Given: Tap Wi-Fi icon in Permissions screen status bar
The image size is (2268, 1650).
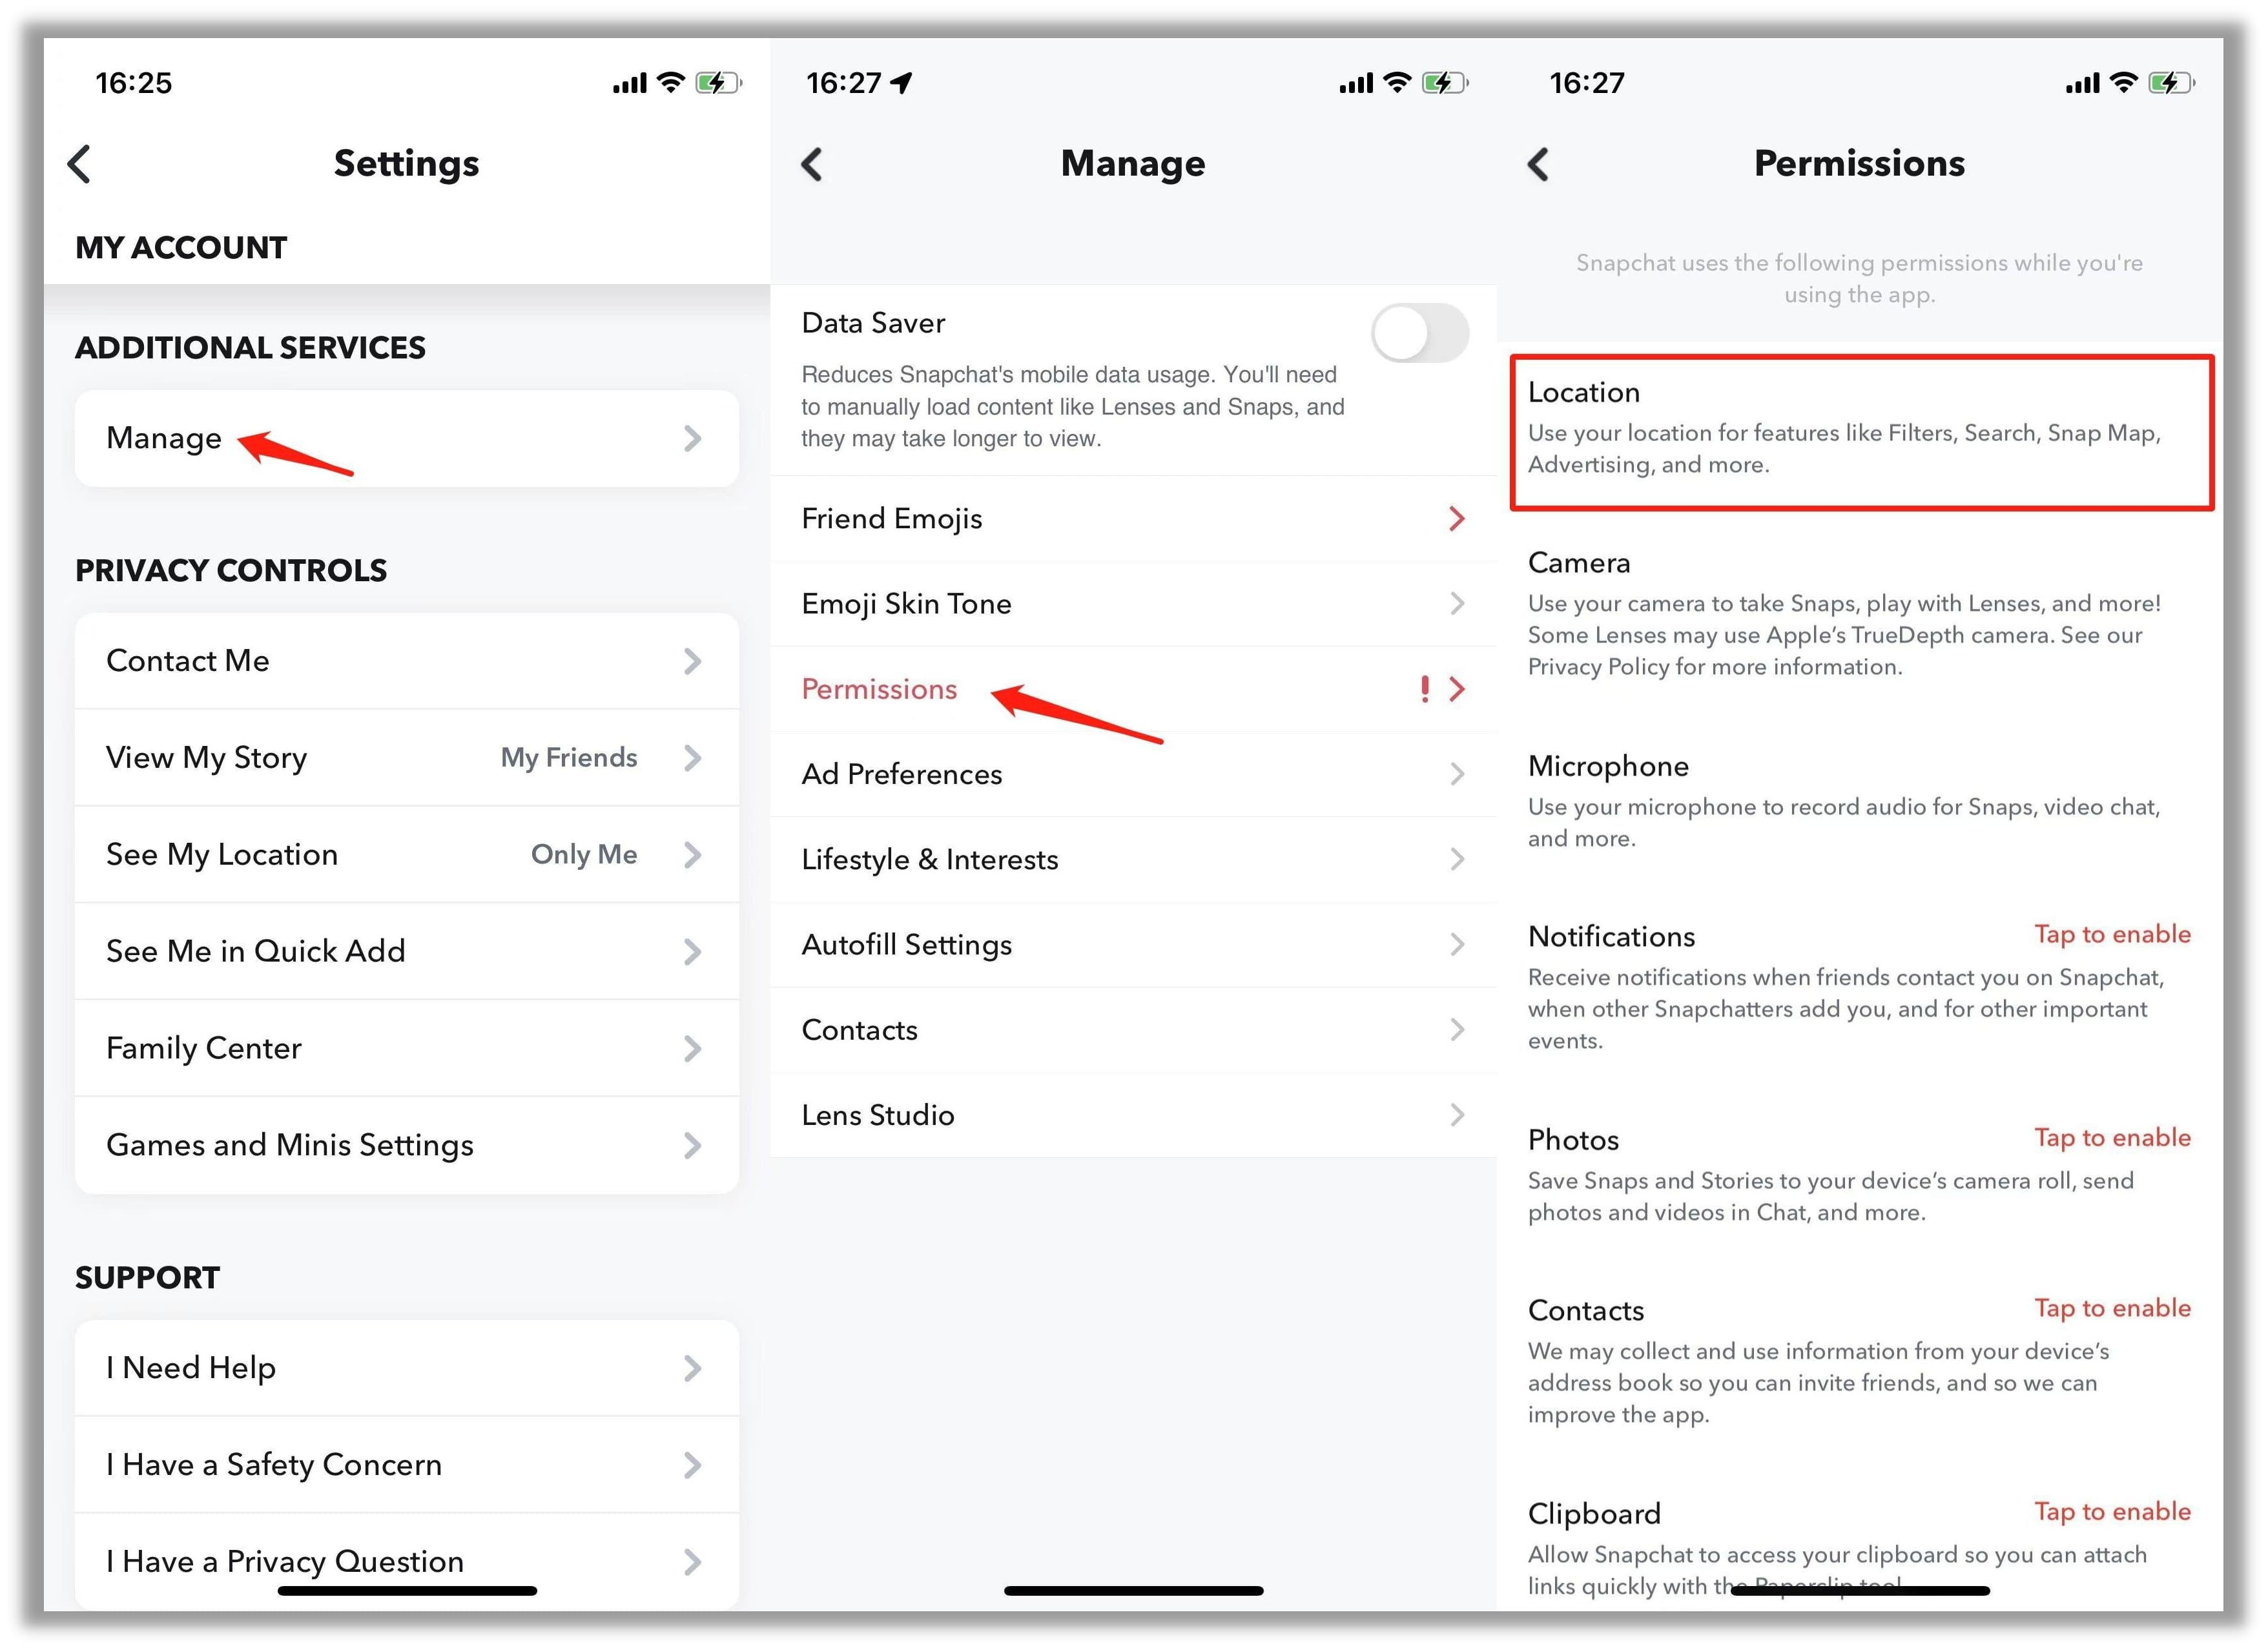Looking at the screenshot, I should point(2124,83).
